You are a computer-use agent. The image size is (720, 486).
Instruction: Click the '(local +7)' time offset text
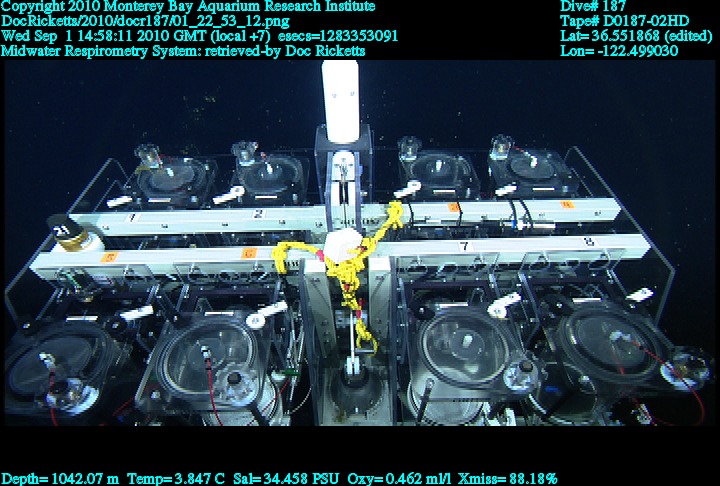pyautogui.click(x=241, y=36)
